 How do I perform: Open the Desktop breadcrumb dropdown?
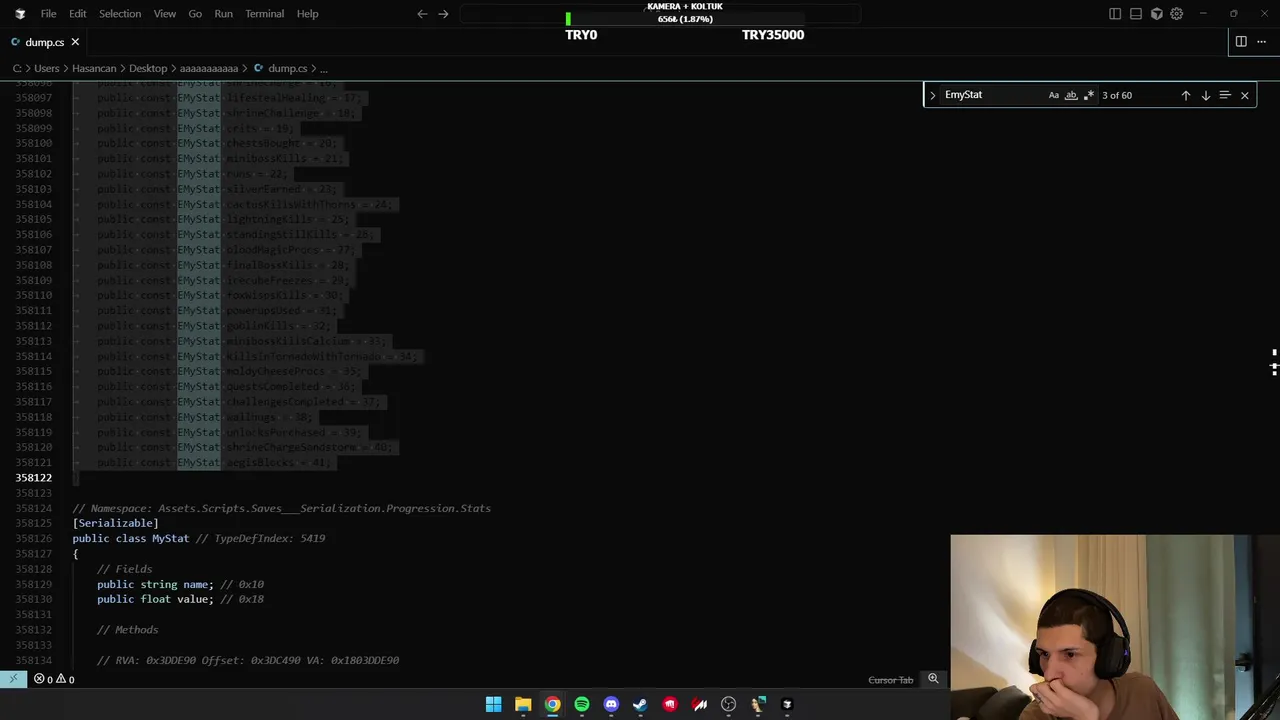148,68
